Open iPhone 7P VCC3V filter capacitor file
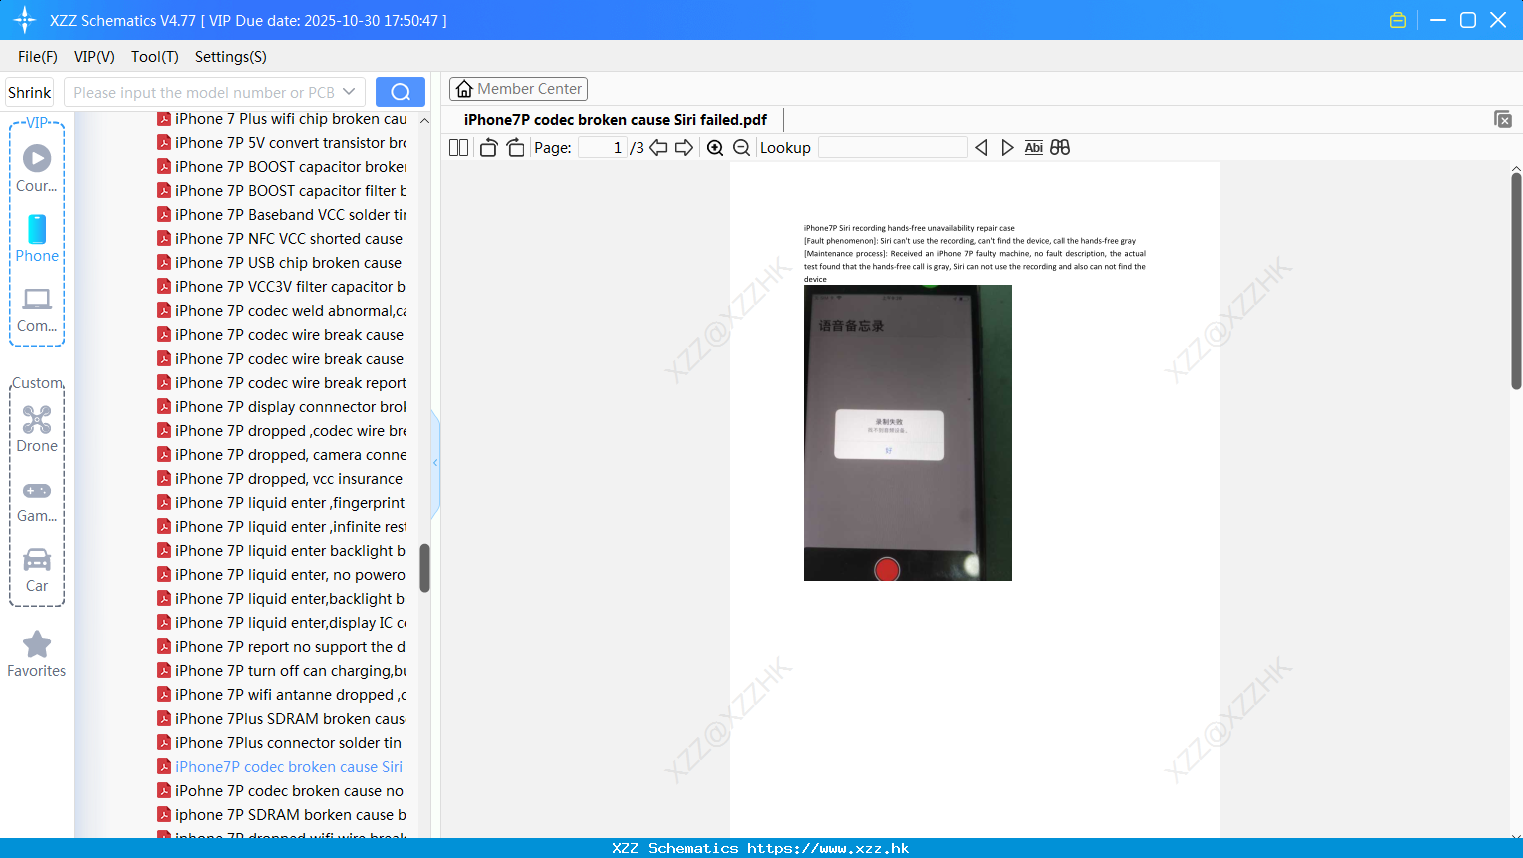This screenshot has height=858, width=1523. pos(282,287)
